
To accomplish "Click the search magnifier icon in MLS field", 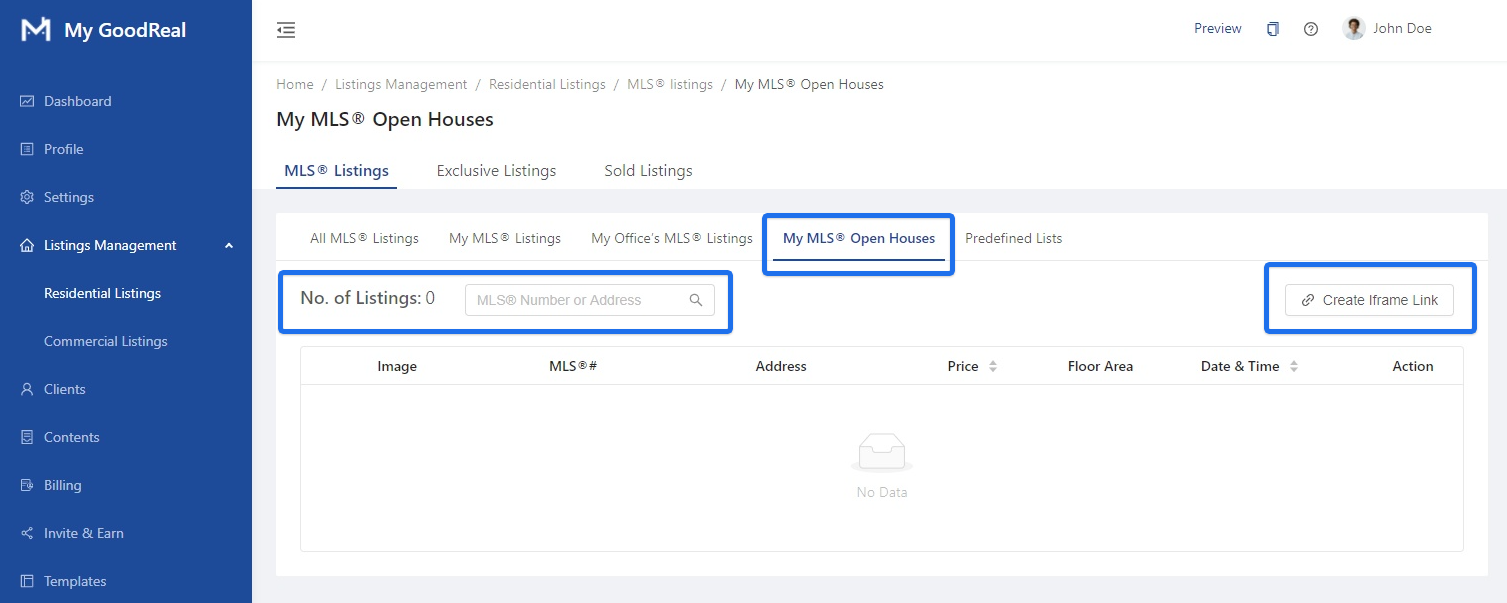I will click(696, 300).
